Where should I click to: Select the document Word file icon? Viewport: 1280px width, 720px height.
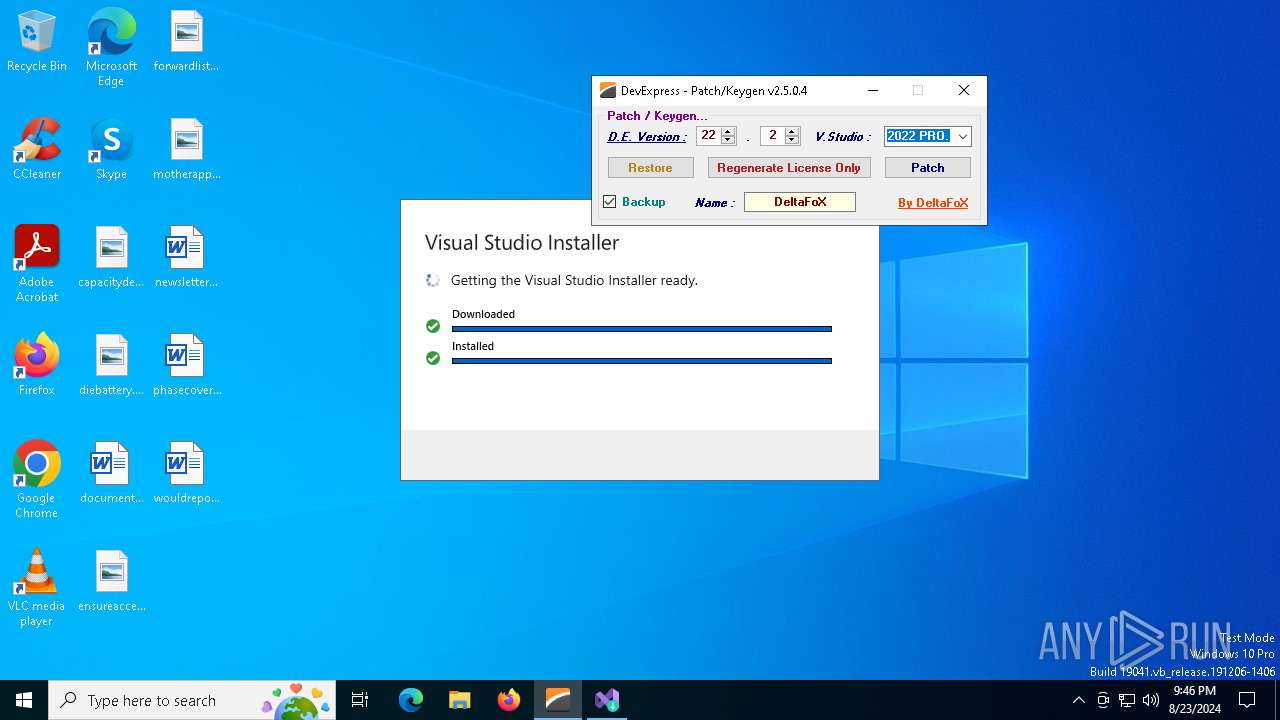coord(111,474)
